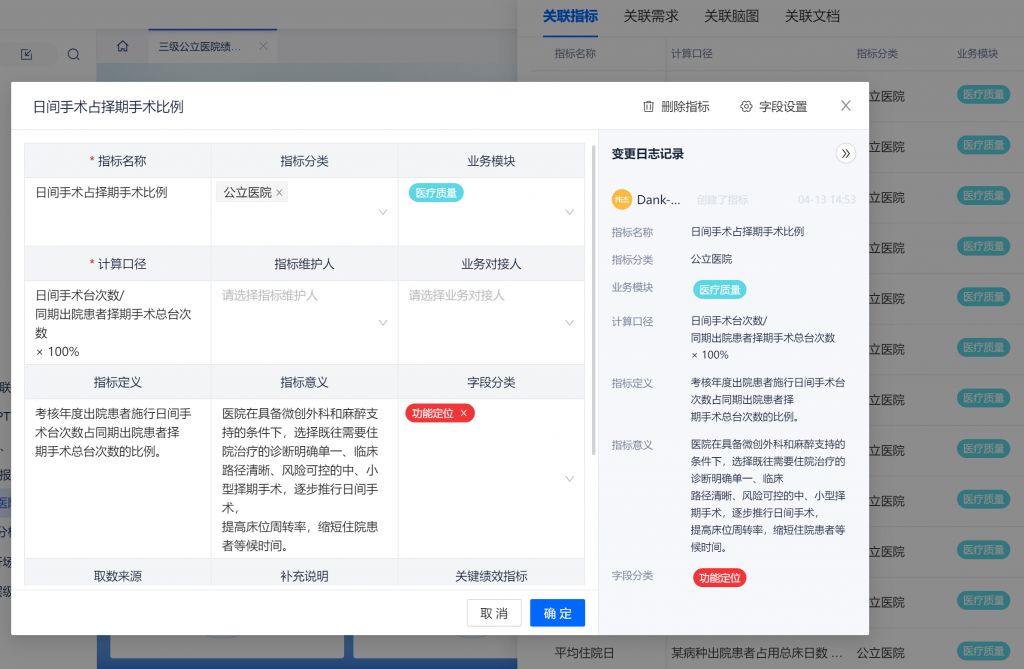Close the 三级公立医院绩… background tab
1024x669 pixels.
tap(263, 46)
